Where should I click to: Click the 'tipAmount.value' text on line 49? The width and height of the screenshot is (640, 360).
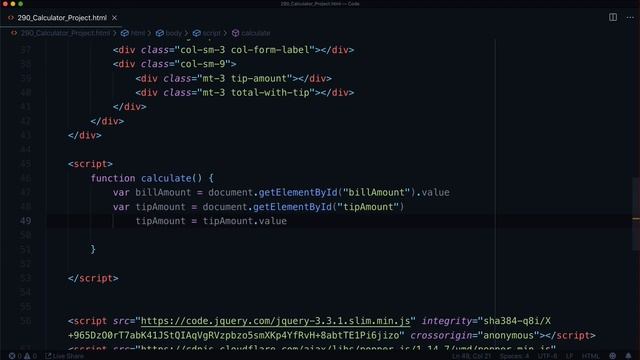245,221
